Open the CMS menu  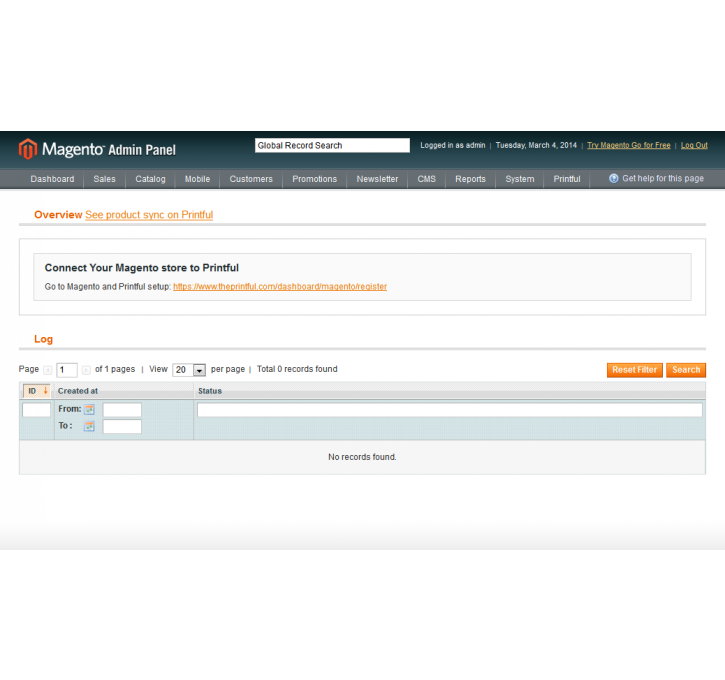click(x=427, y=179)
